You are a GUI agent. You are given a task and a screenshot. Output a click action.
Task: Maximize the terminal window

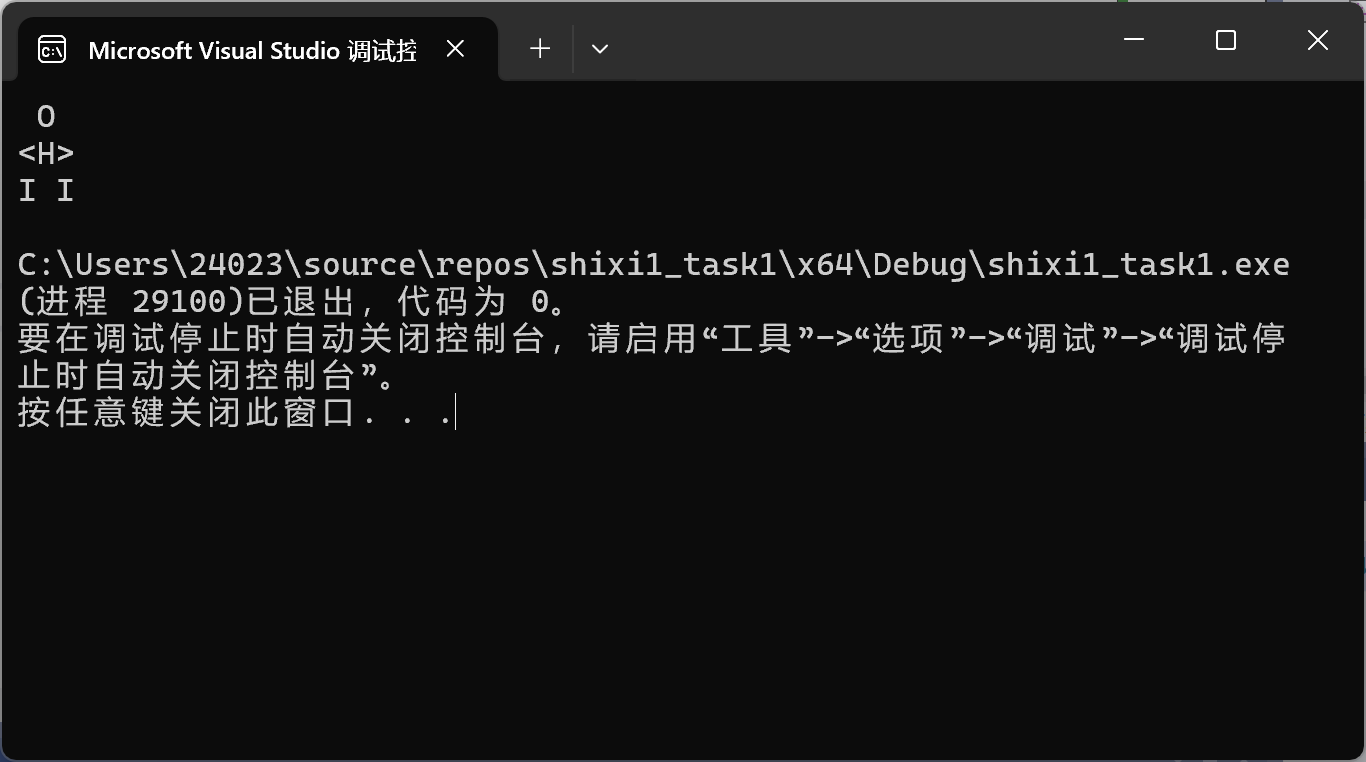coord(1225,40)
